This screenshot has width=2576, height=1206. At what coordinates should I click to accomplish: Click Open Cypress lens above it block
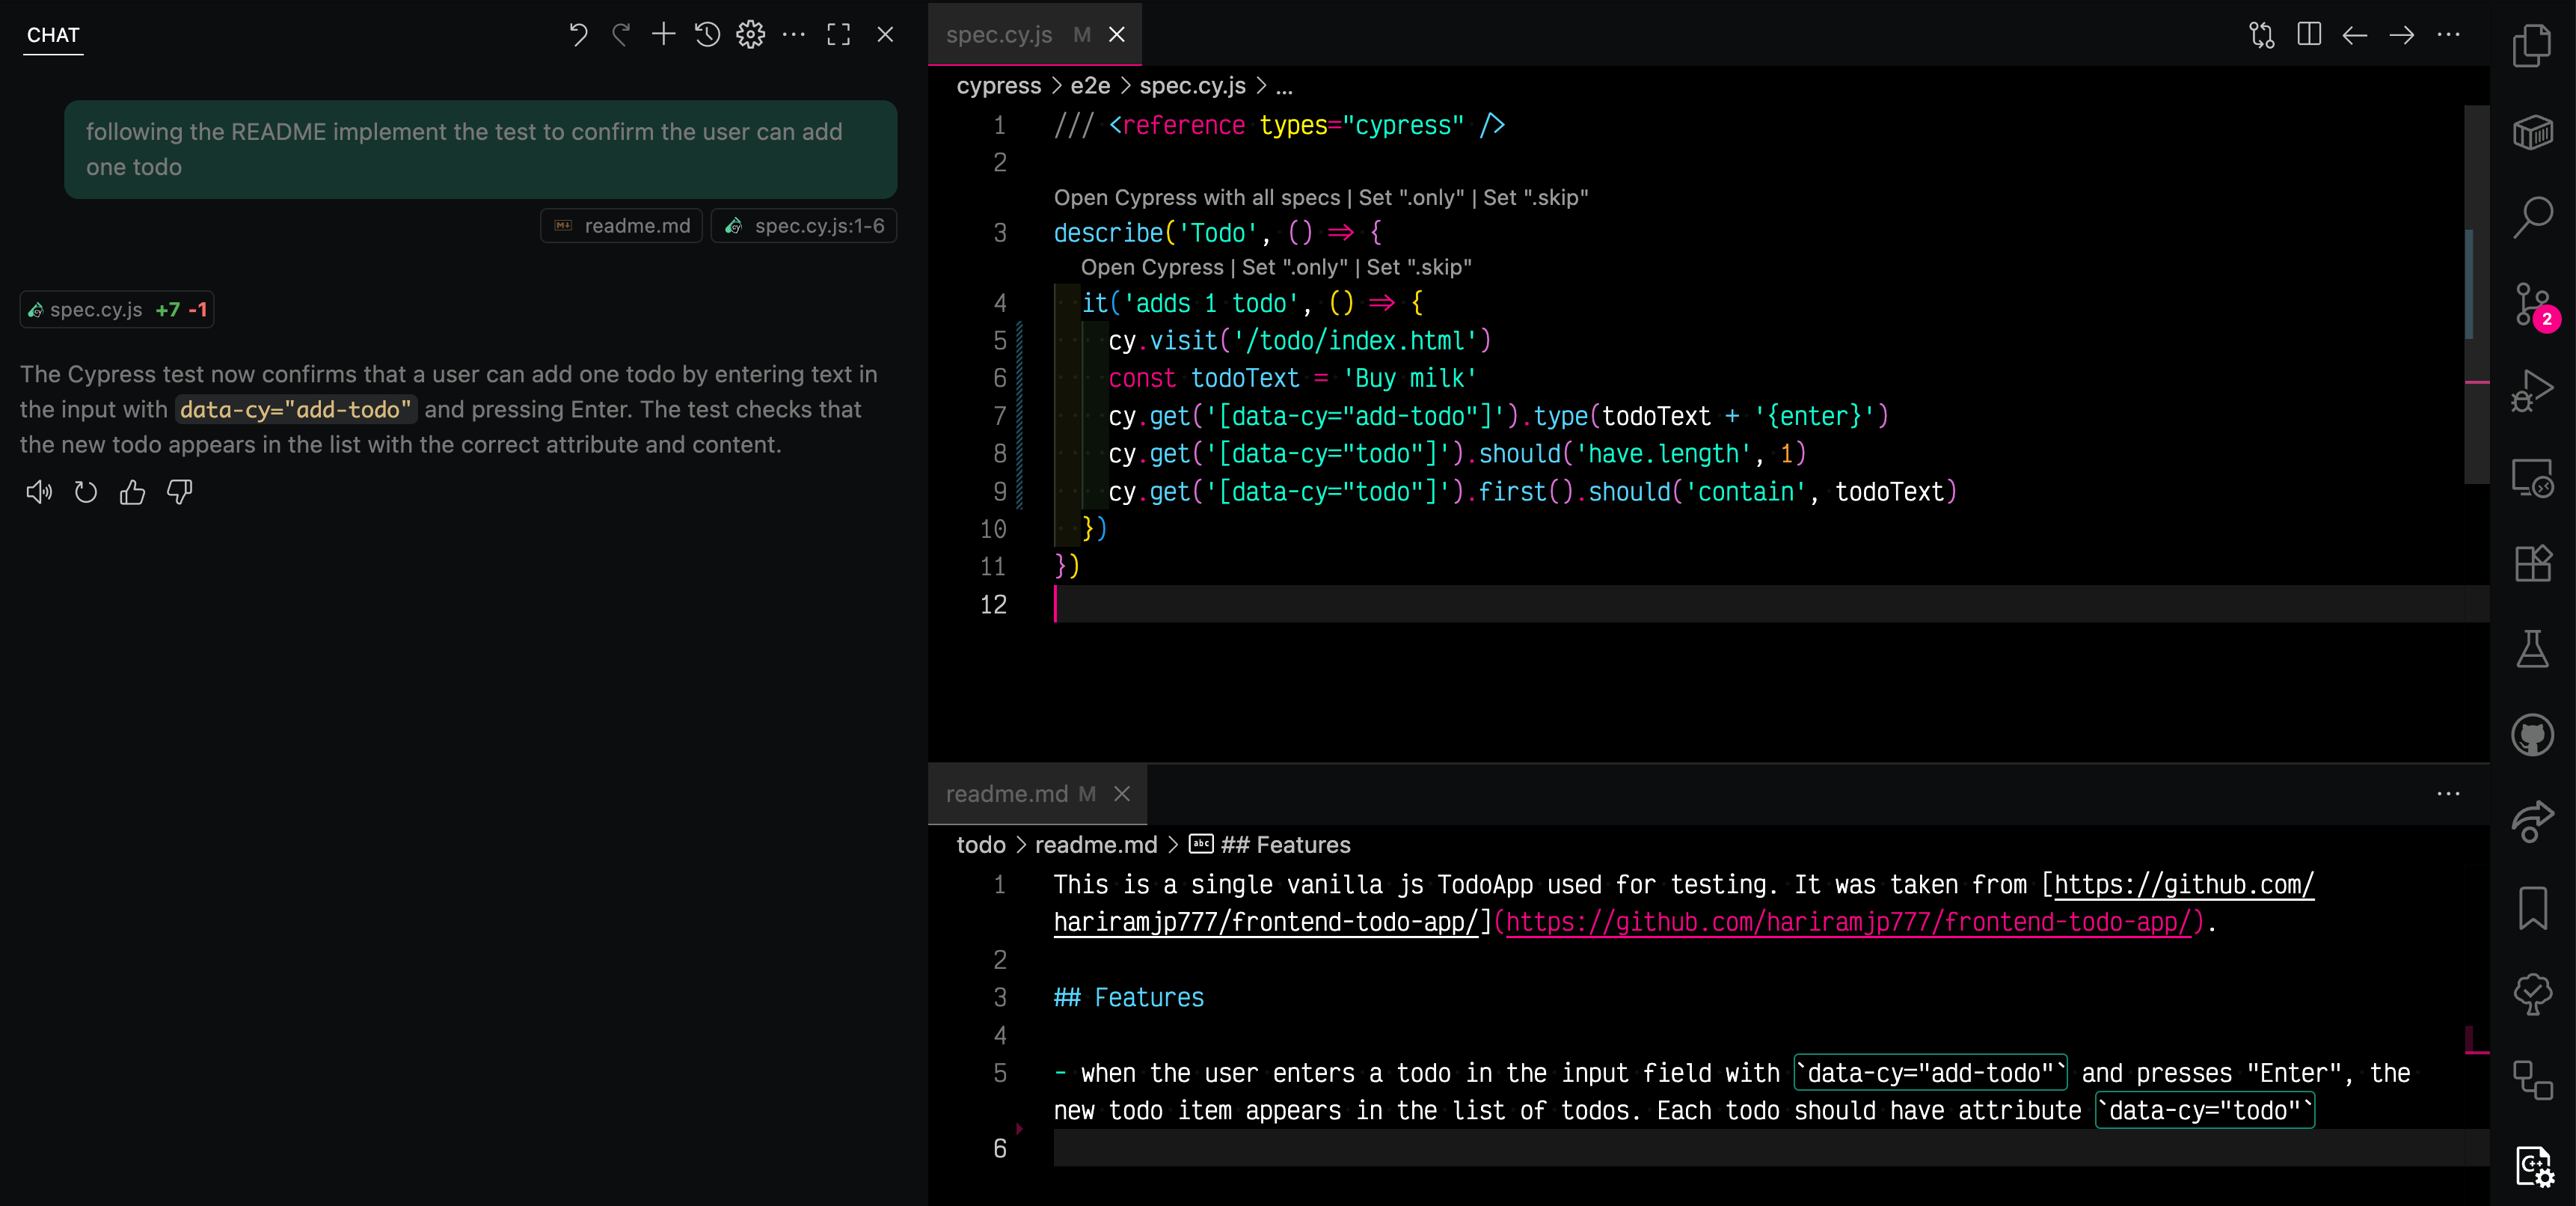click(x=1151, y=268)
